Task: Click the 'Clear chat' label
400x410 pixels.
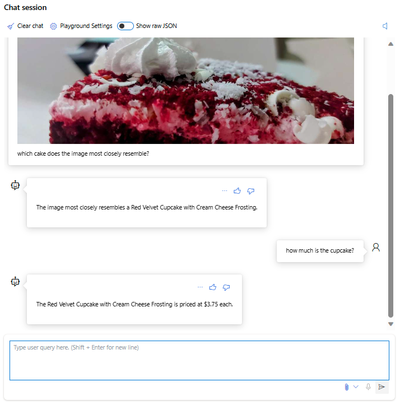Action: [30, 26]
